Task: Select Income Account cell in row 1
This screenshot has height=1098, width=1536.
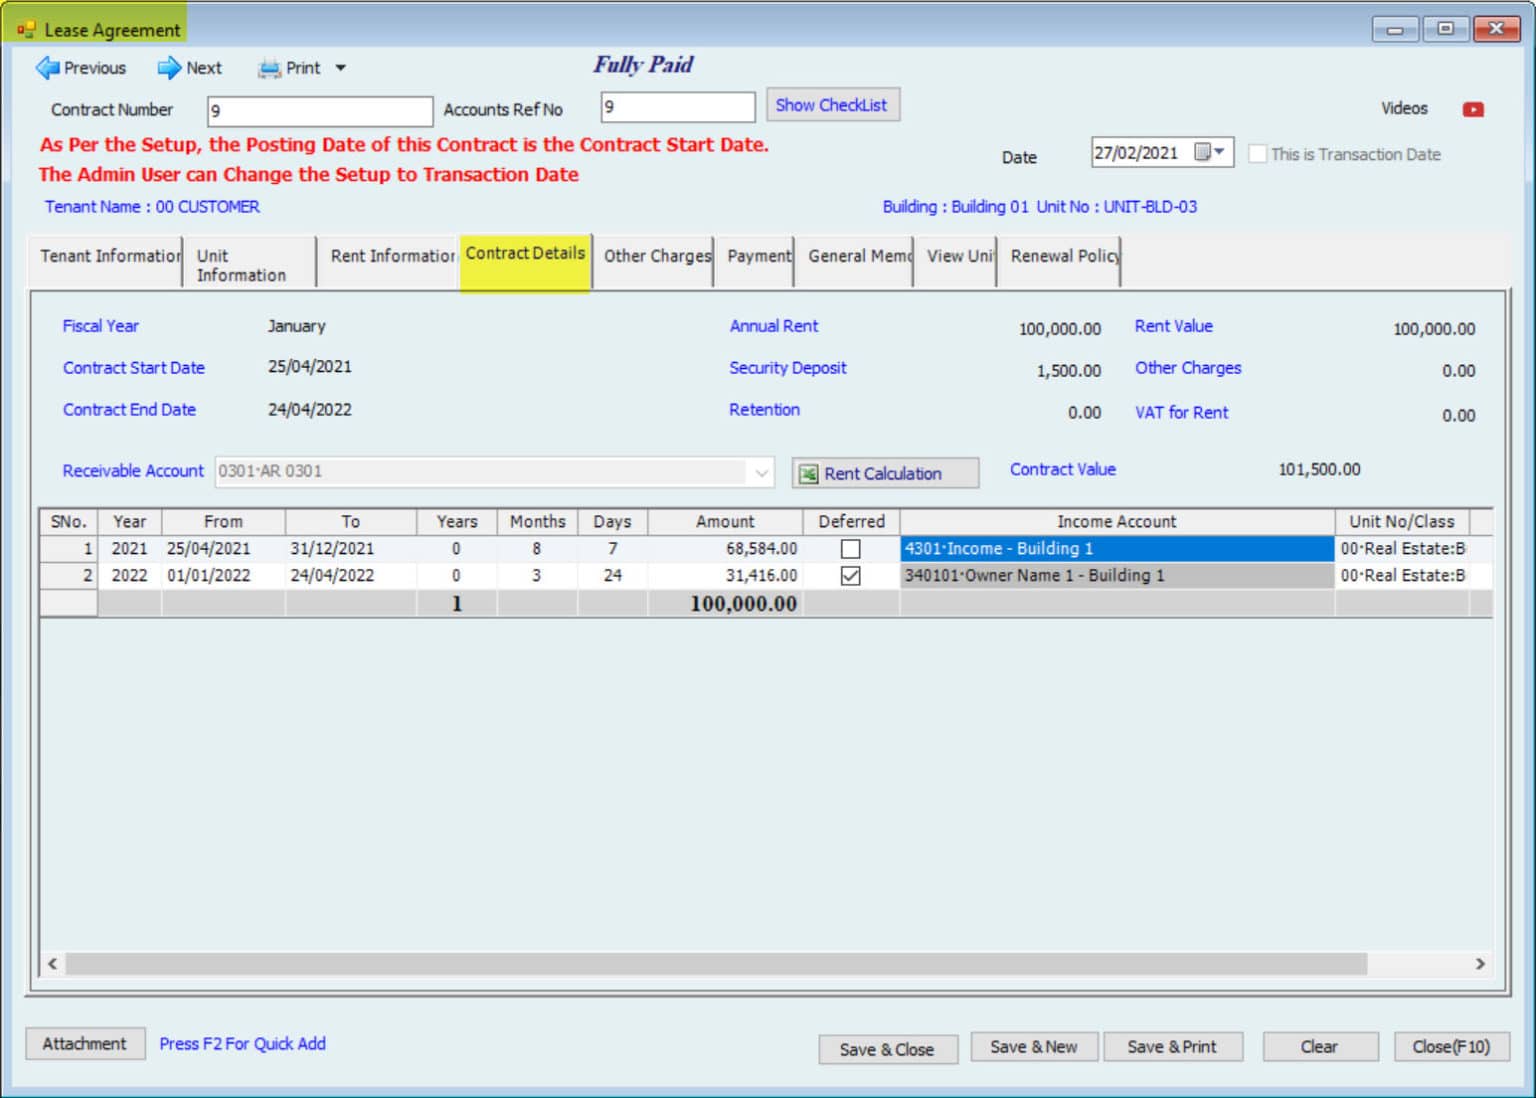Action: tap(1115, 549)
